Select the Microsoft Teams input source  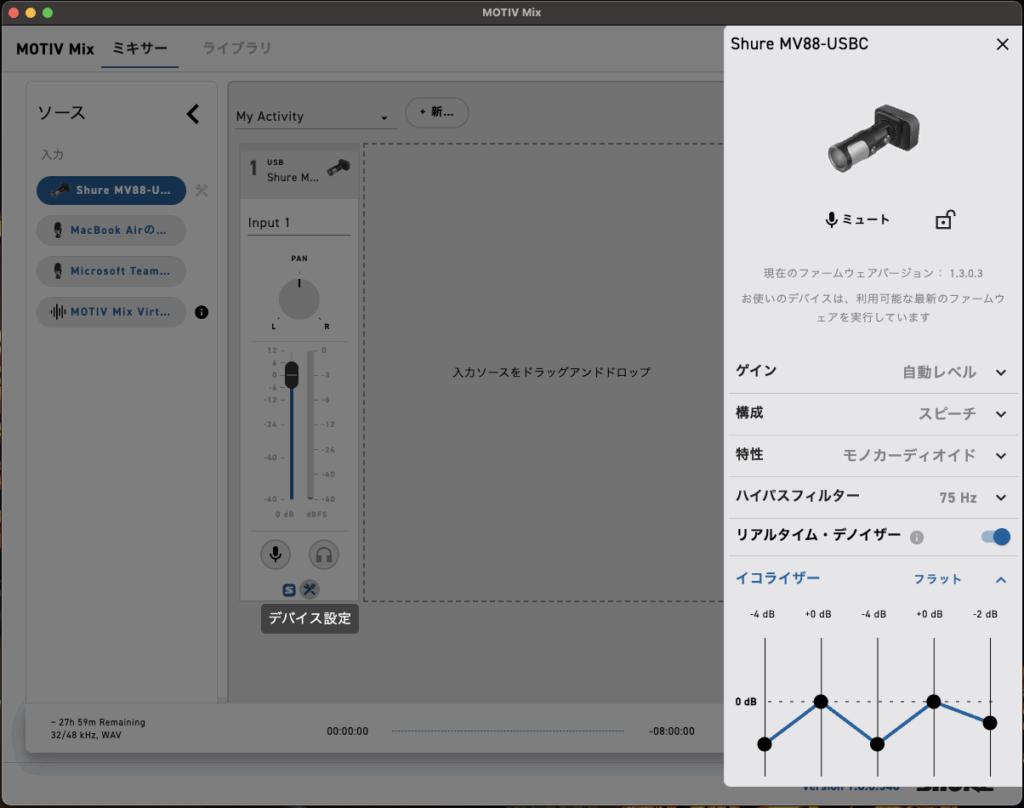point(110,271)
